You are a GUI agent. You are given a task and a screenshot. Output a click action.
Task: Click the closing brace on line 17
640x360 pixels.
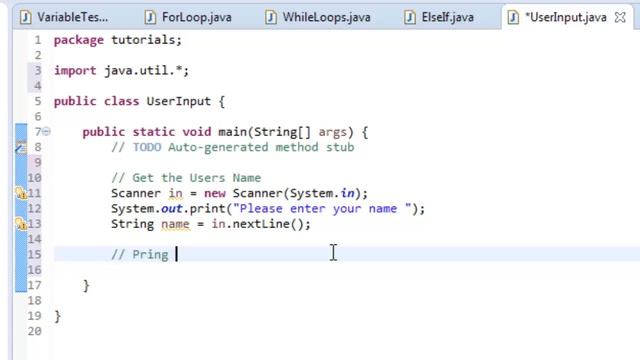click(x=86, y=285)
